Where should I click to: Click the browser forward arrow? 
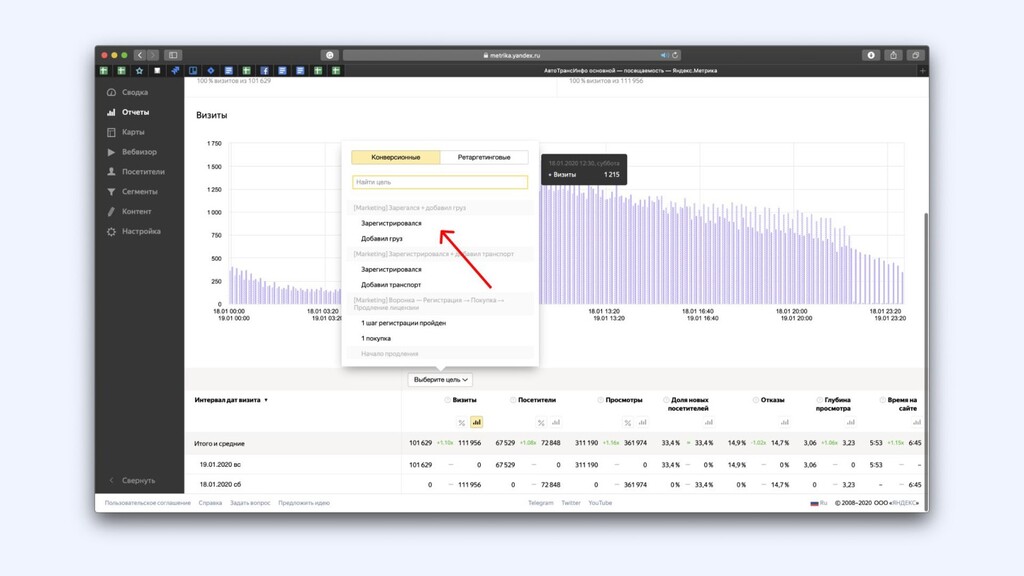pyautogui.click(x=152, y=55)
